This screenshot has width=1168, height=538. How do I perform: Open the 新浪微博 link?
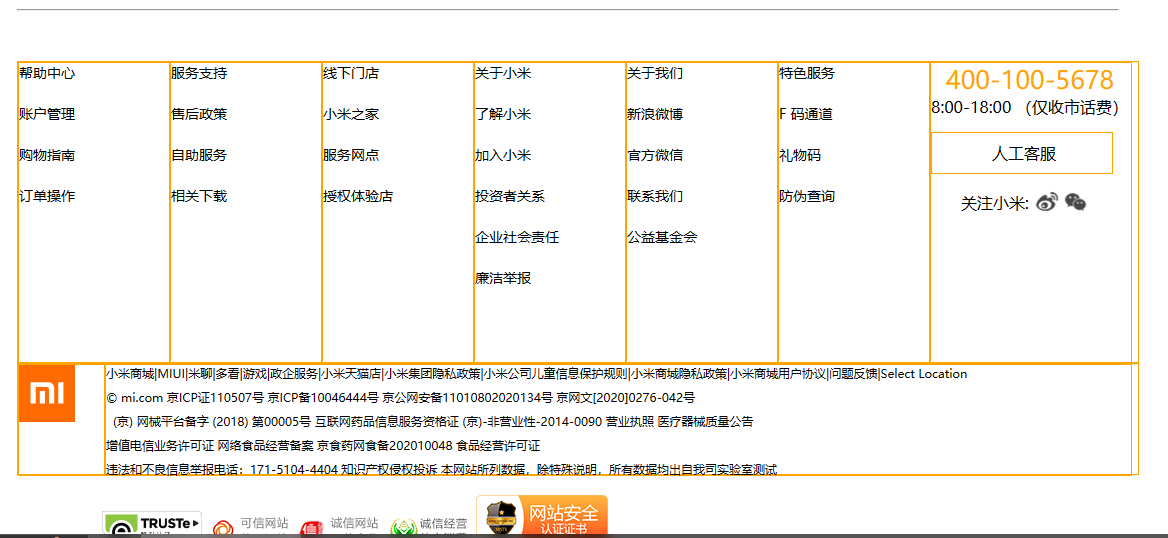655,115
